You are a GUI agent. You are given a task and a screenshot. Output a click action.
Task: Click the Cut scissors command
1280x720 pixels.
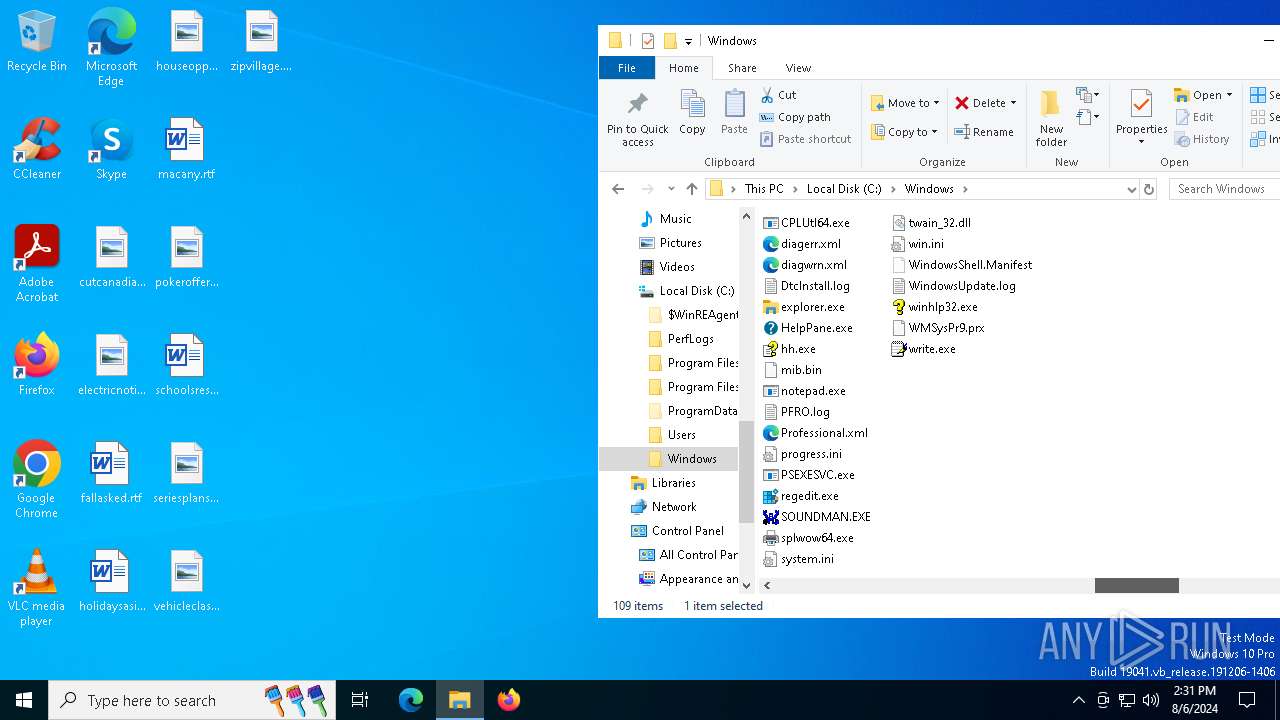tap(778, 95)
